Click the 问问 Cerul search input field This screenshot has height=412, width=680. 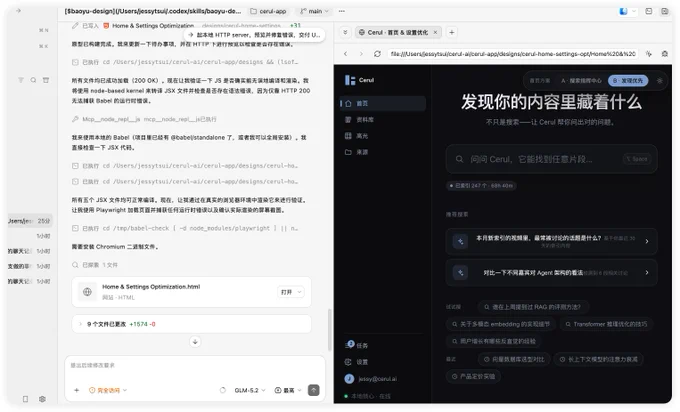[551, 159]
